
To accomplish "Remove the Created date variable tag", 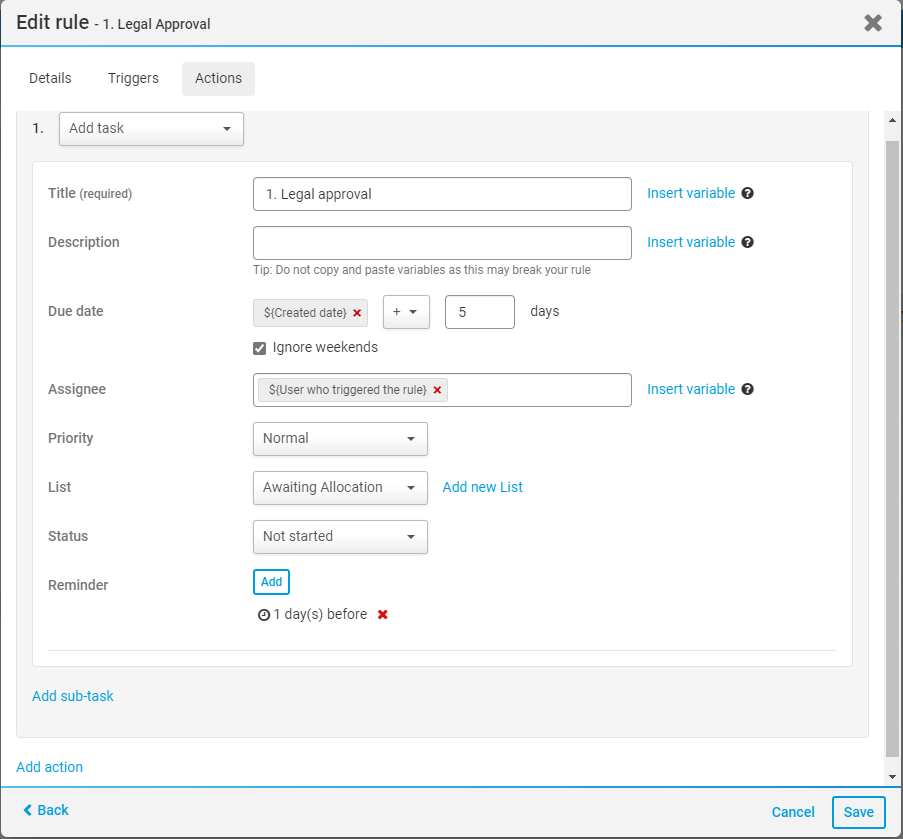I will [357, 313].
